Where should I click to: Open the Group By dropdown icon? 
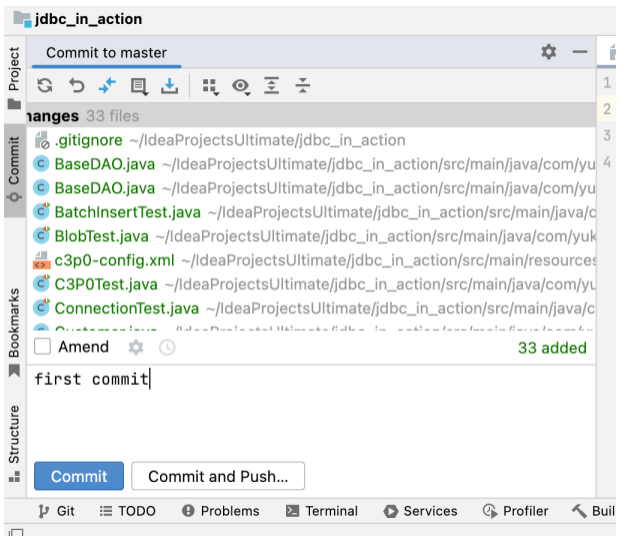(210, 87)
